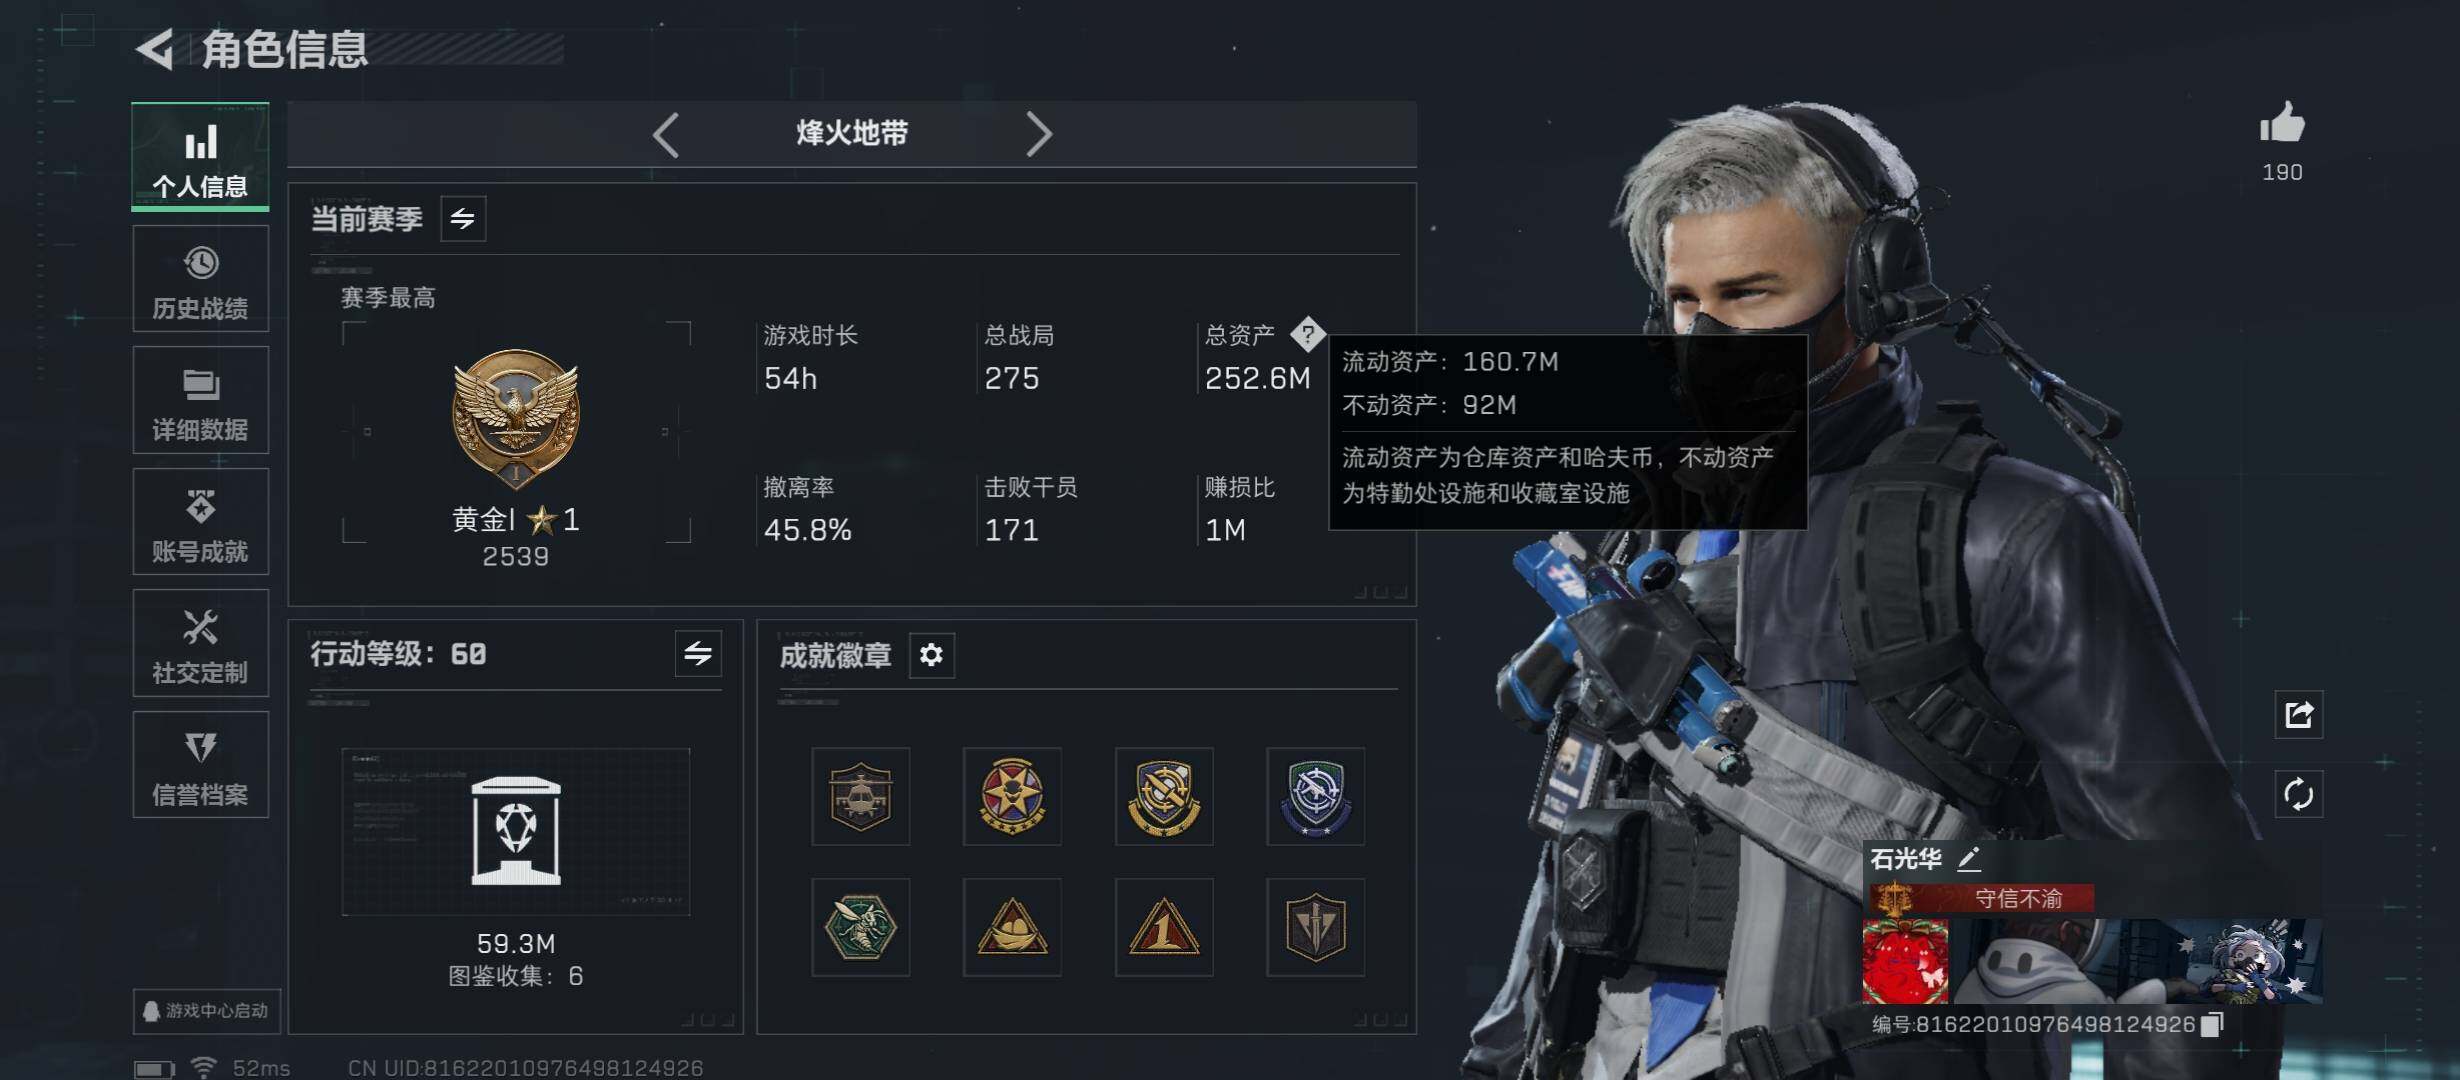
Task: Click the refresh character model icon
Action: (x=2298, y=795)
